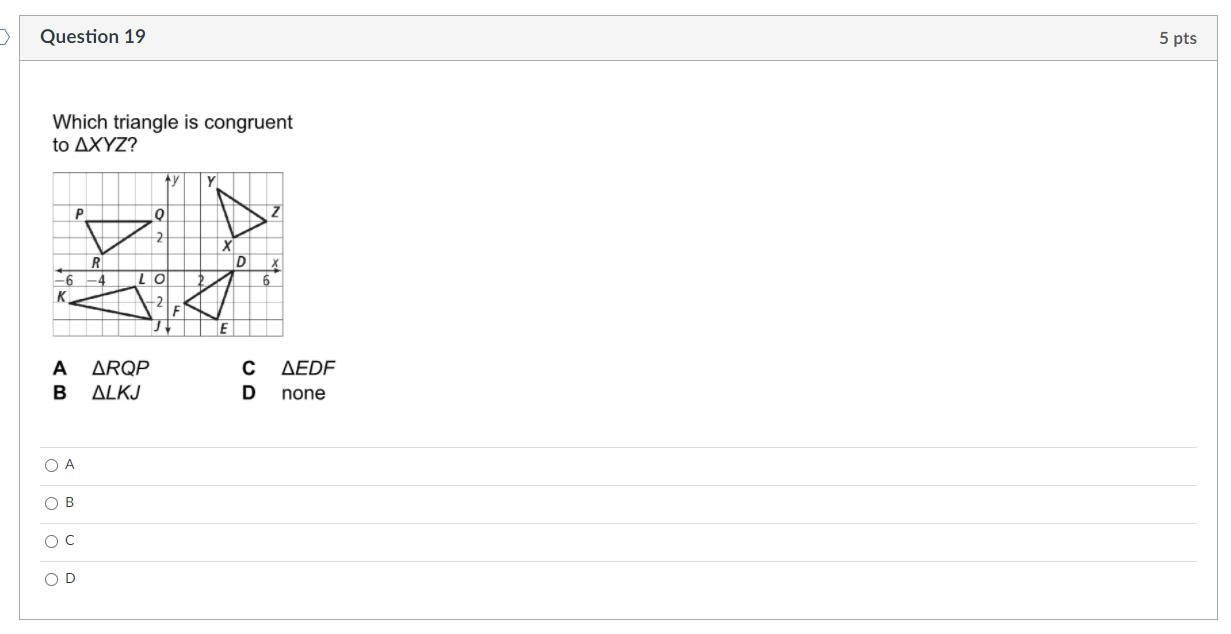Click the 5 pts score label
The image size is (1231, 634).
pyautogui.click(x=1177, y=38)
